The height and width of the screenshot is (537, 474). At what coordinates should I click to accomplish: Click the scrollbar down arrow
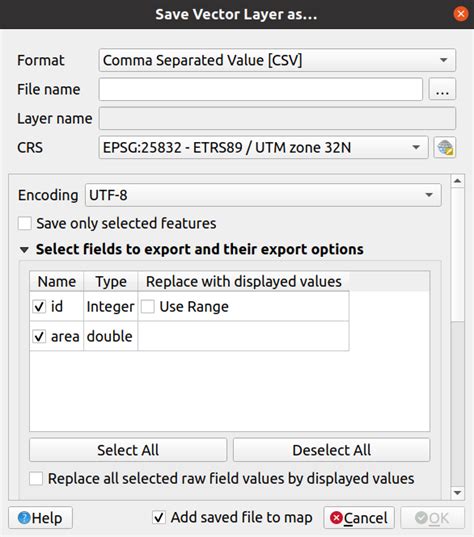point(458,493)
